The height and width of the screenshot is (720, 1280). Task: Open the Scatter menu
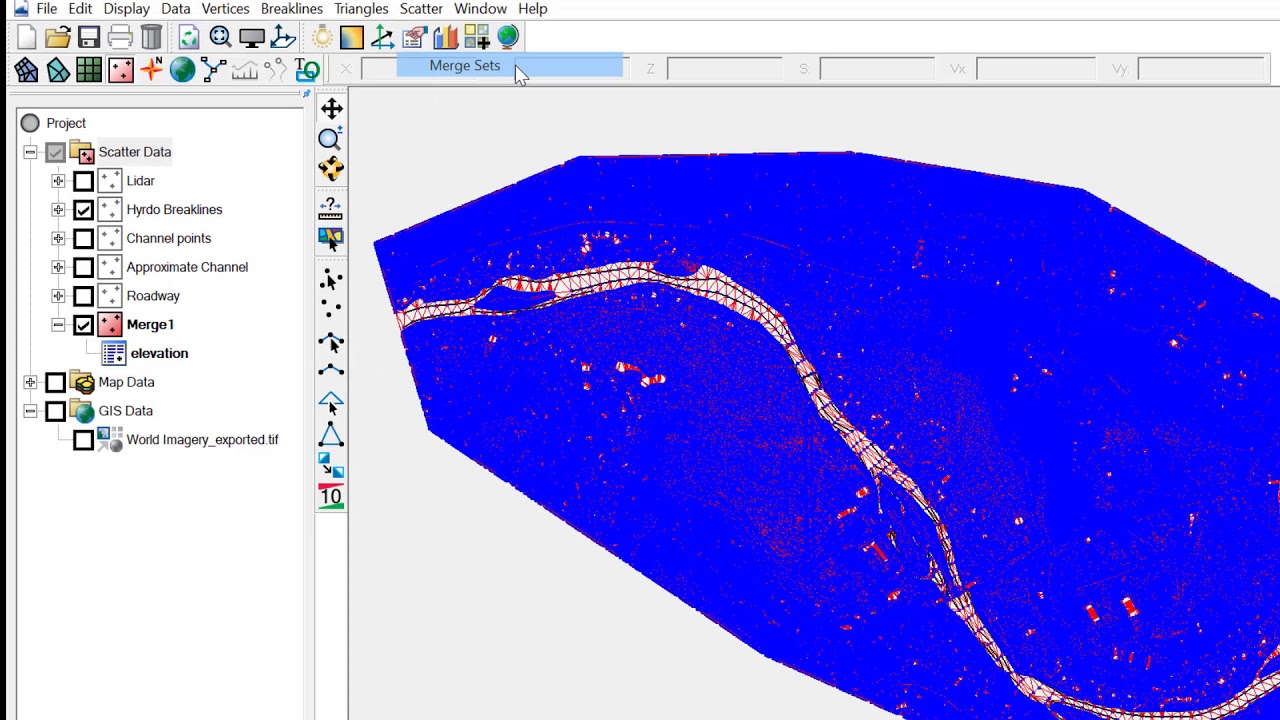coord(421,9)
